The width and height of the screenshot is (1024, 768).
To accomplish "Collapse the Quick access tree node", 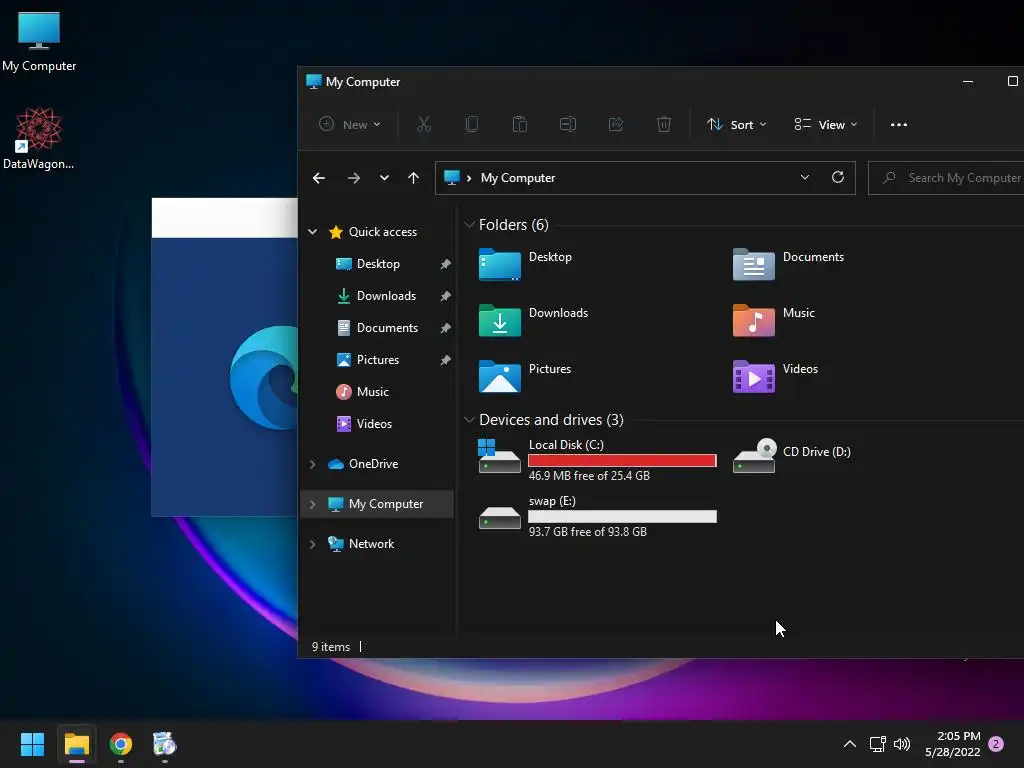I will point(313,232).
